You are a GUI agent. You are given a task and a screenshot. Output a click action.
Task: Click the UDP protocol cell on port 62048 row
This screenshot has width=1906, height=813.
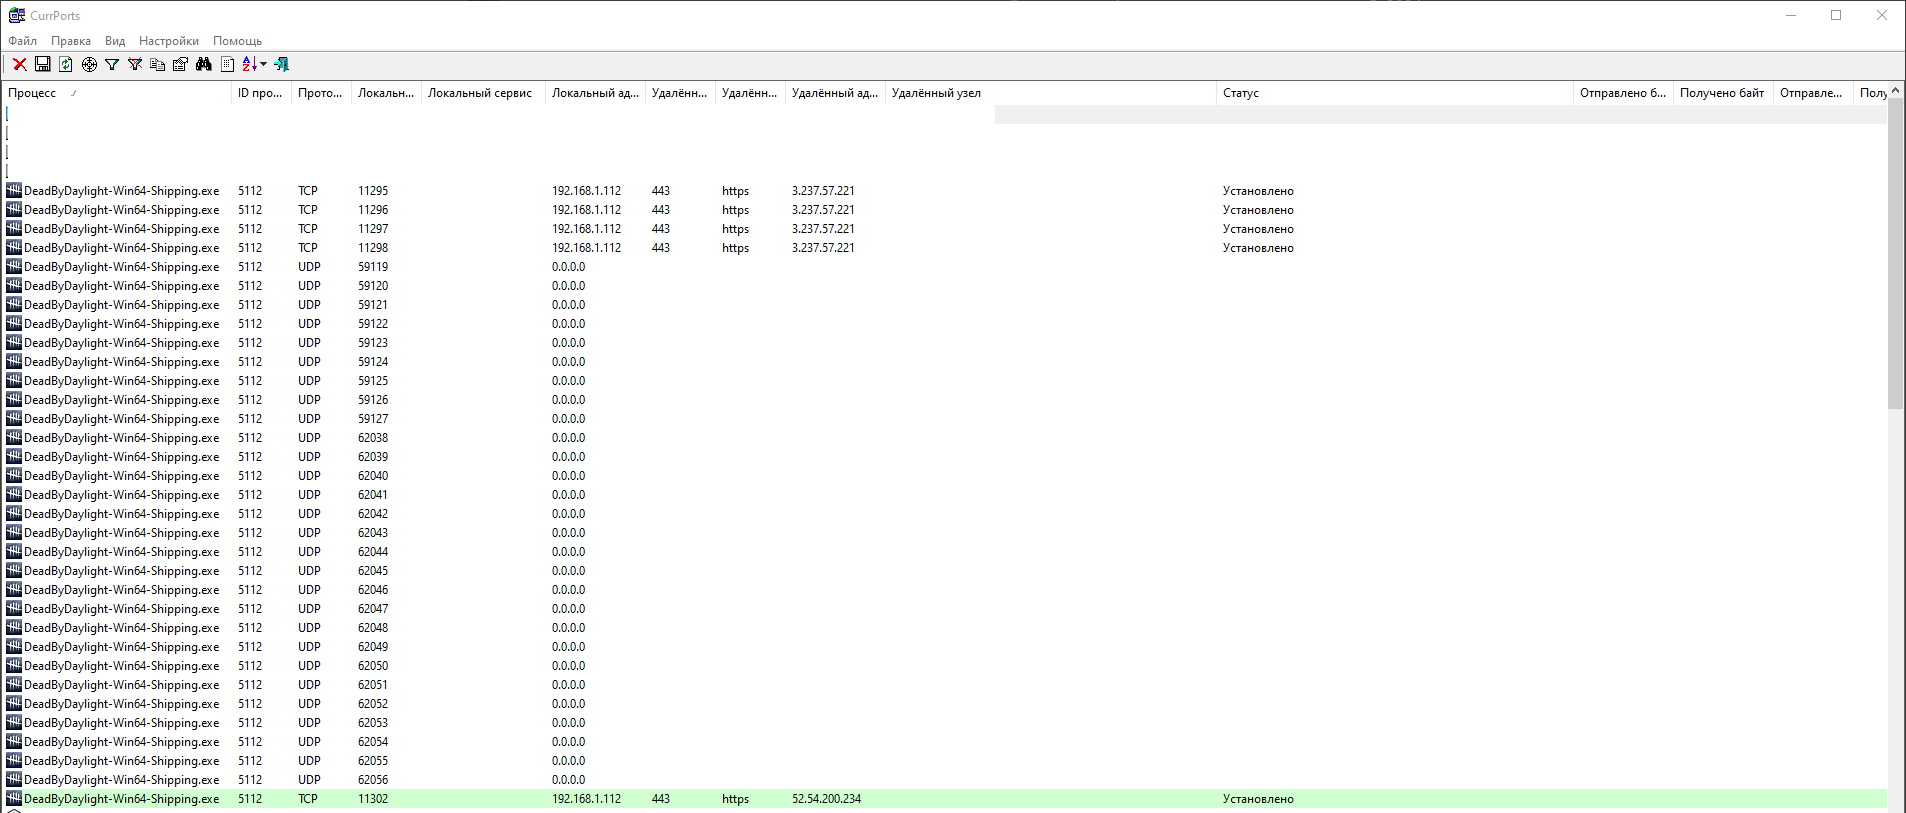coord(309,627)
